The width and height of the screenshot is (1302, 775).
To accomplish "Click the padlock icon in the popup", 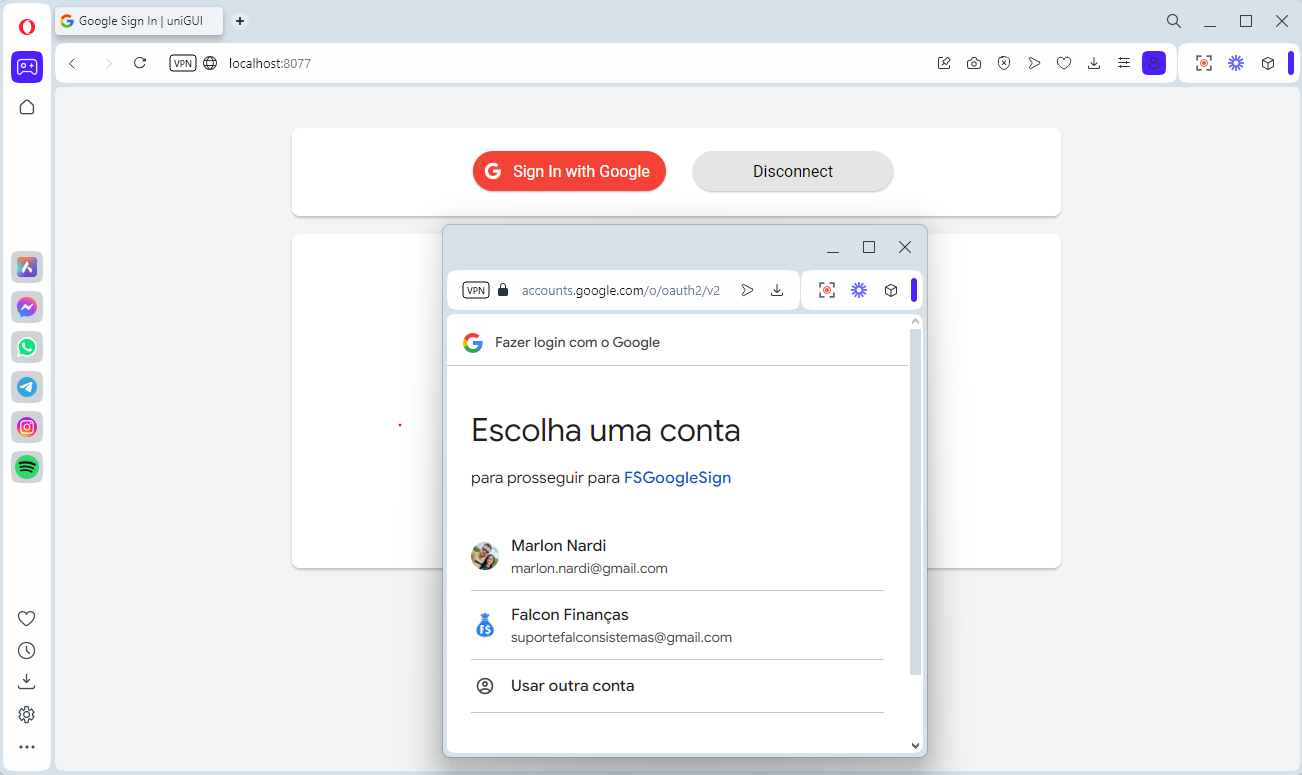I will tap(503, 290).
